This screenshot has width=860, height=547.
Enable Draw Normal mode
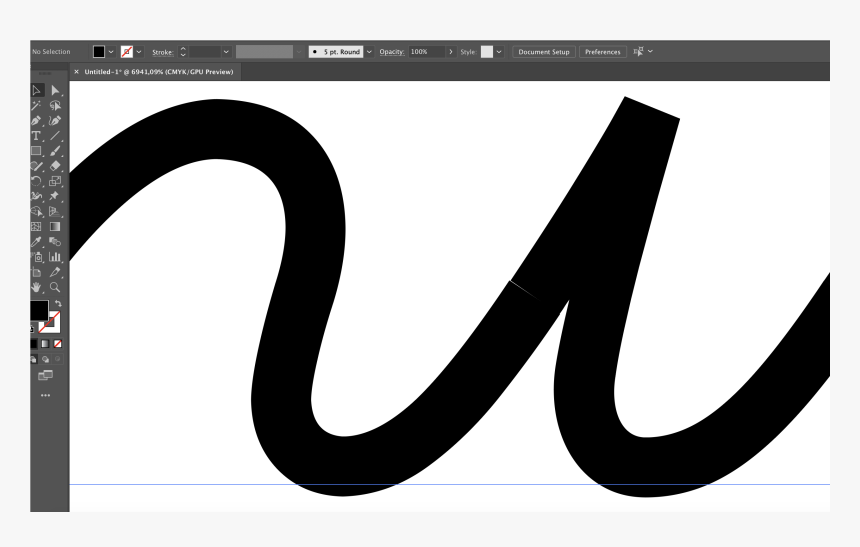(x=33, y=359)
